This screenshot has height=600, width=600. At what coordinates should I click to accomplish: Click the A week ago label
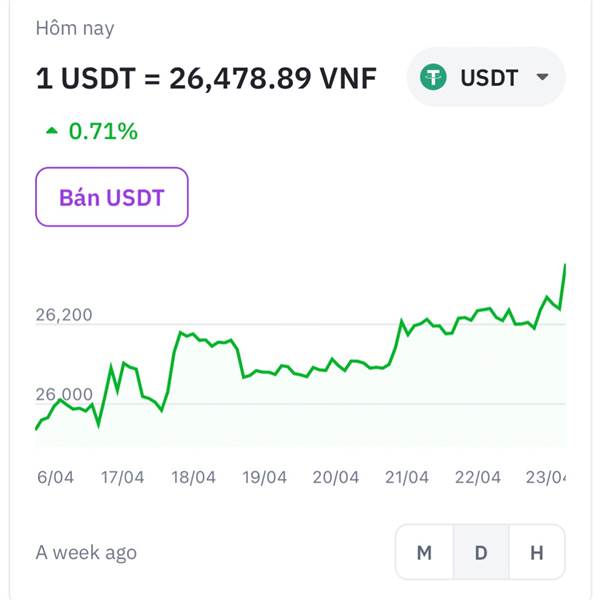[86, 553]
